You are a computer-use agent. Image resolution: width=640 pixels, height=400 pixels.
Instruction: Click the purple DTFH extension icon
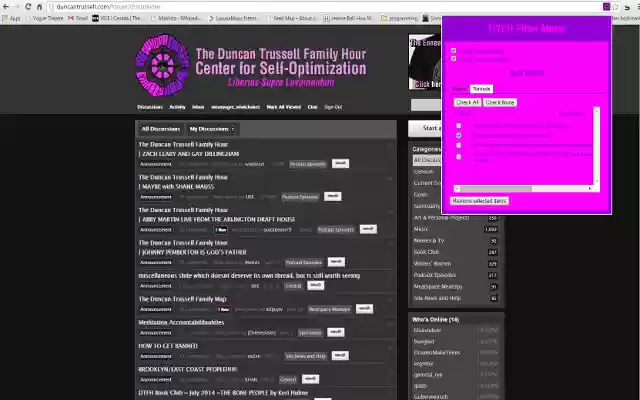pos(606,7)
